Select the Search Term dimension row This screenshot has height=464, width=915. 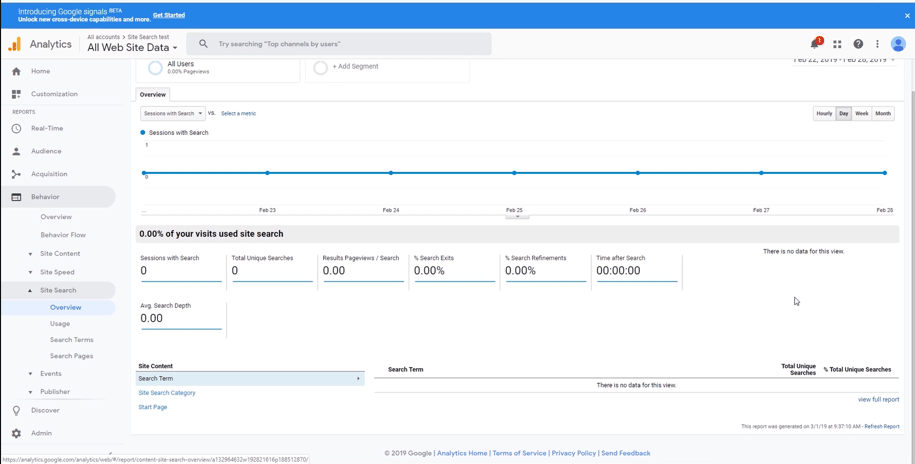pos(250,379)
